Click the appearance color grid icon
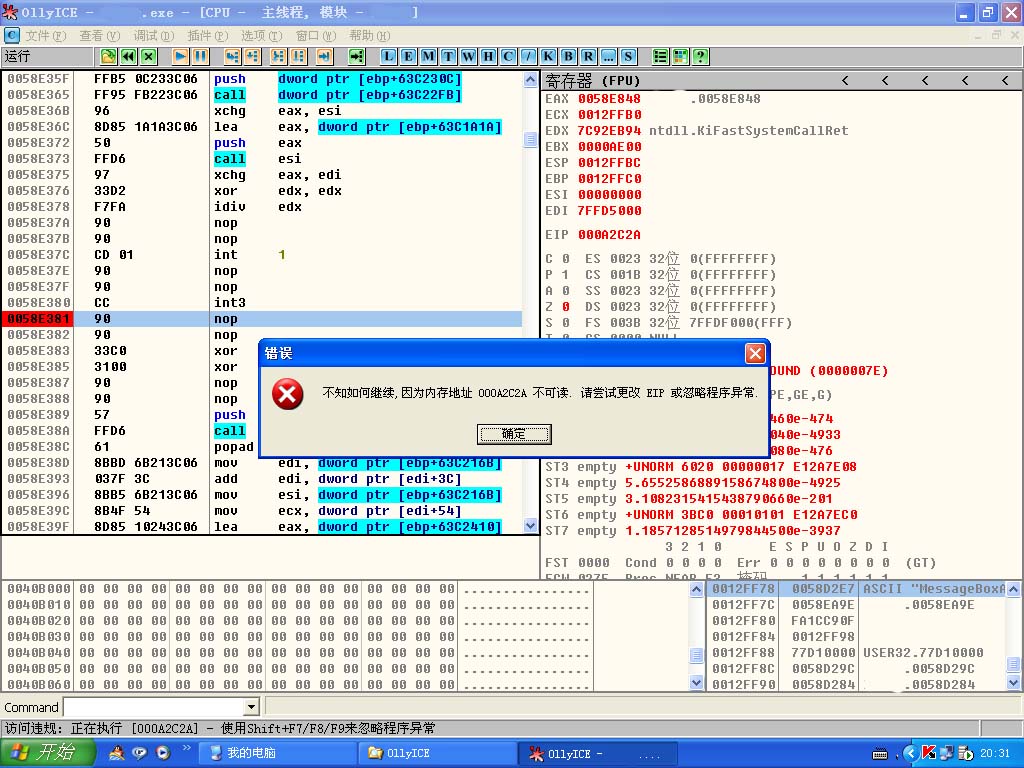 coord(680,57)
